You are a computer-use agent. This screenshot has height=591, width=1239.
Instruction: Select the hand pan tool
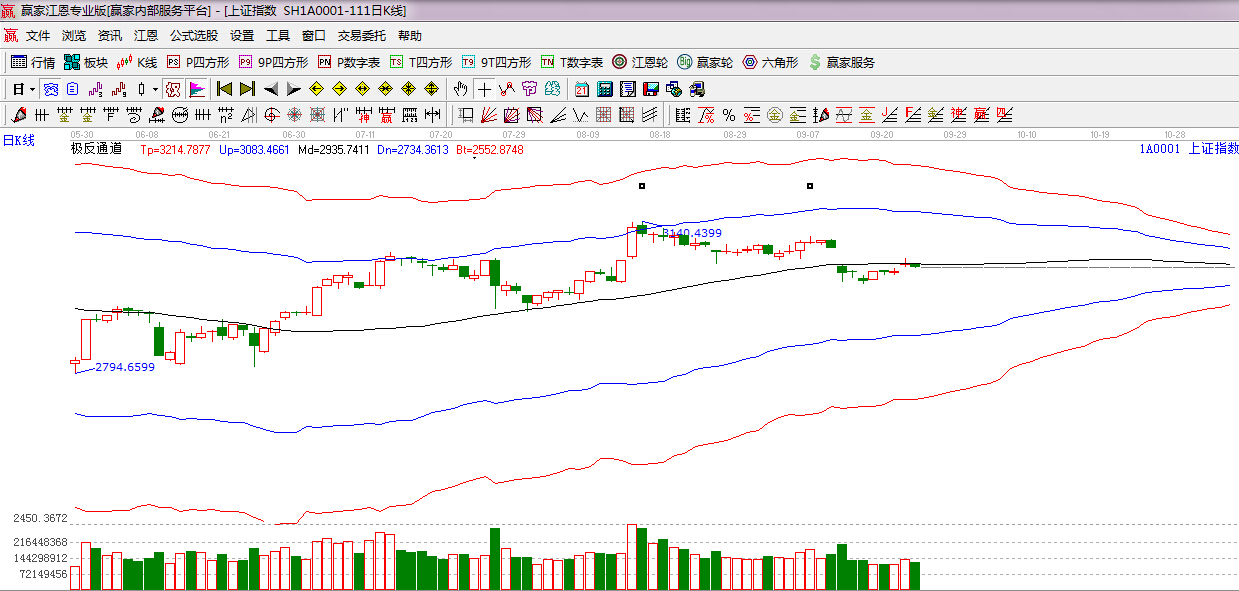[x=460, y=89]
